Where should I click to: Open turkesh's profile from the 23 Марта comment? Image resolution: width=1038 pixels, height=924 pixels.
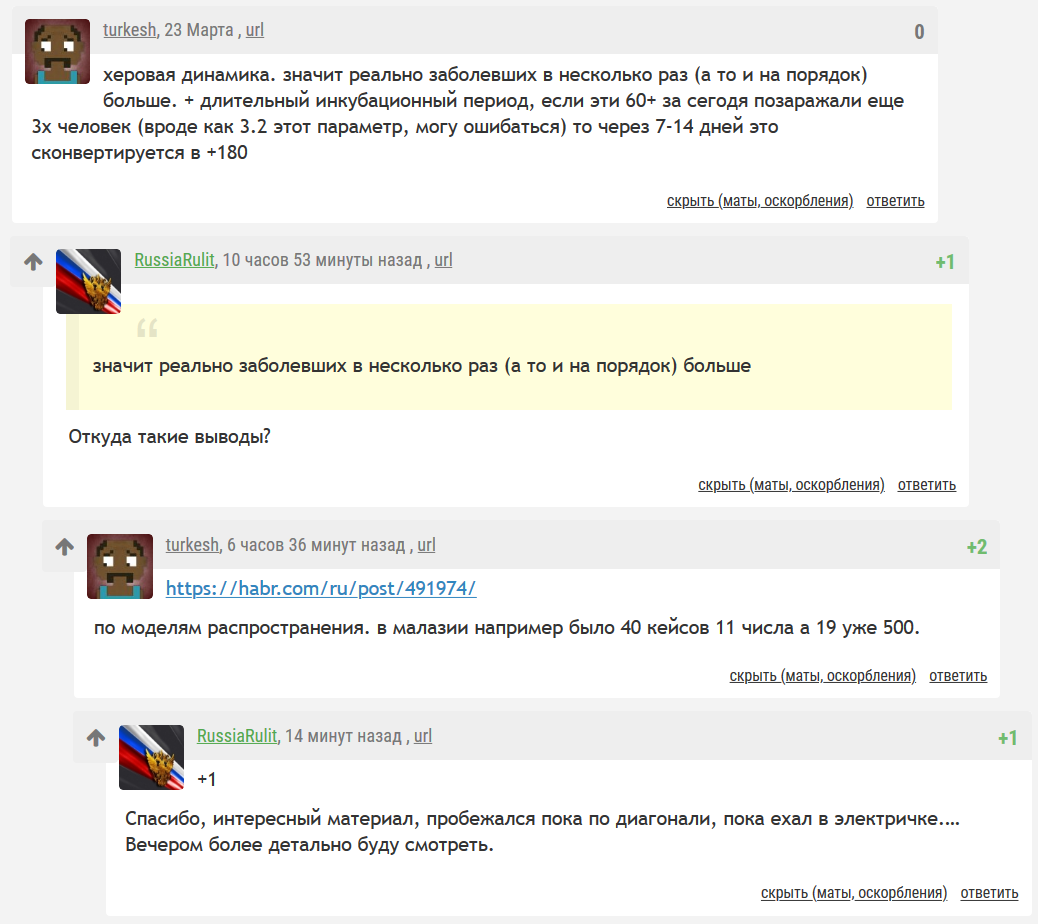[x=130, y=30]
